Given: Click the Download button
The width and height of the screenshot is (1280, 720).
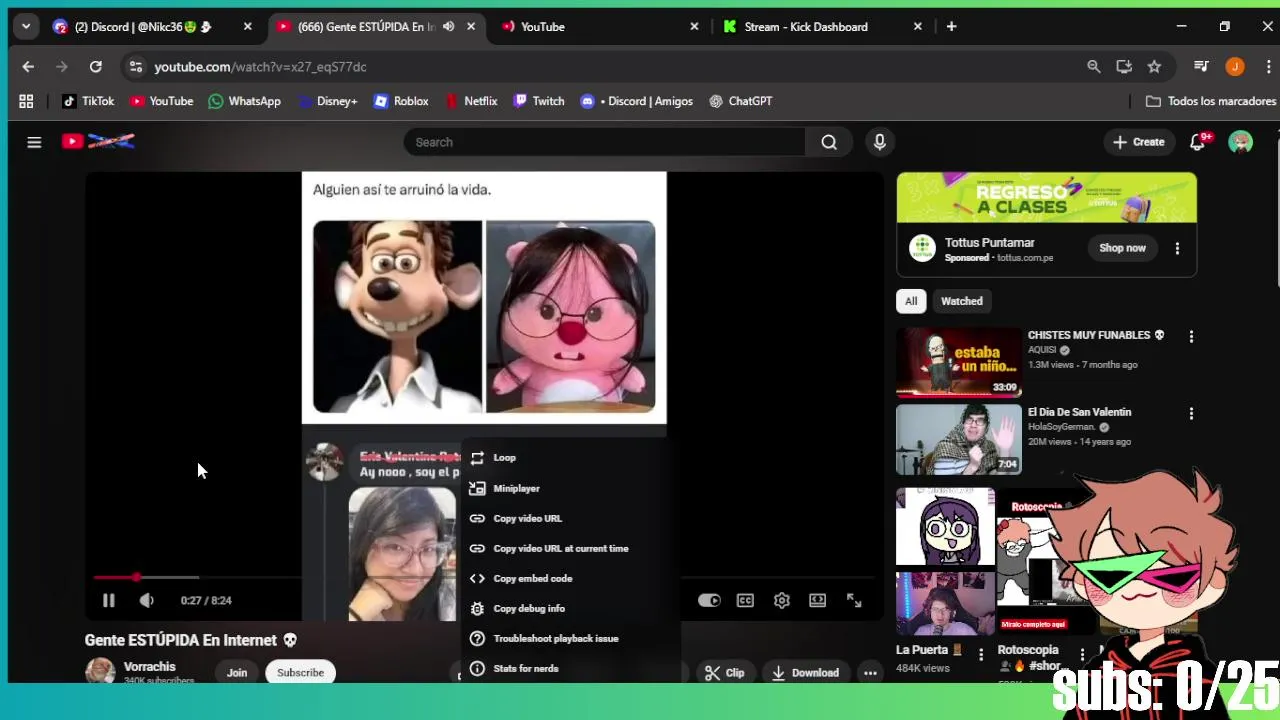Looking at the screenshot, I should (805, 673).
